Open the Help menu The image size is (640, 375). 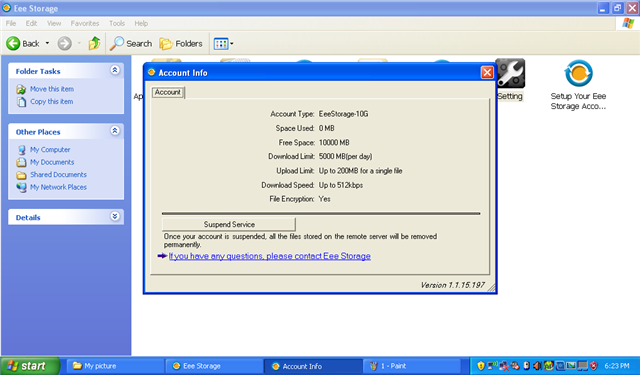[141, 23]
